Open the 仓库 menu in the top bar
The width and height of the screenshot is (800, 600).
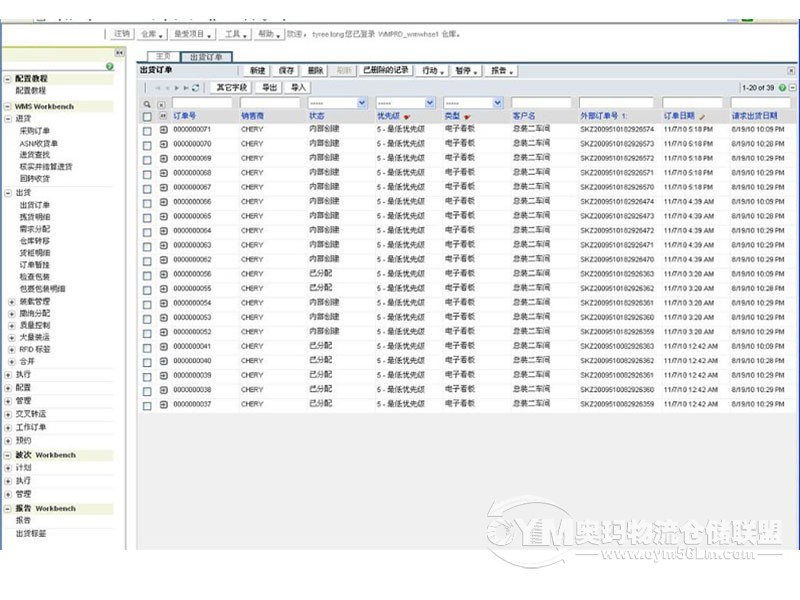tap(152, 34)
